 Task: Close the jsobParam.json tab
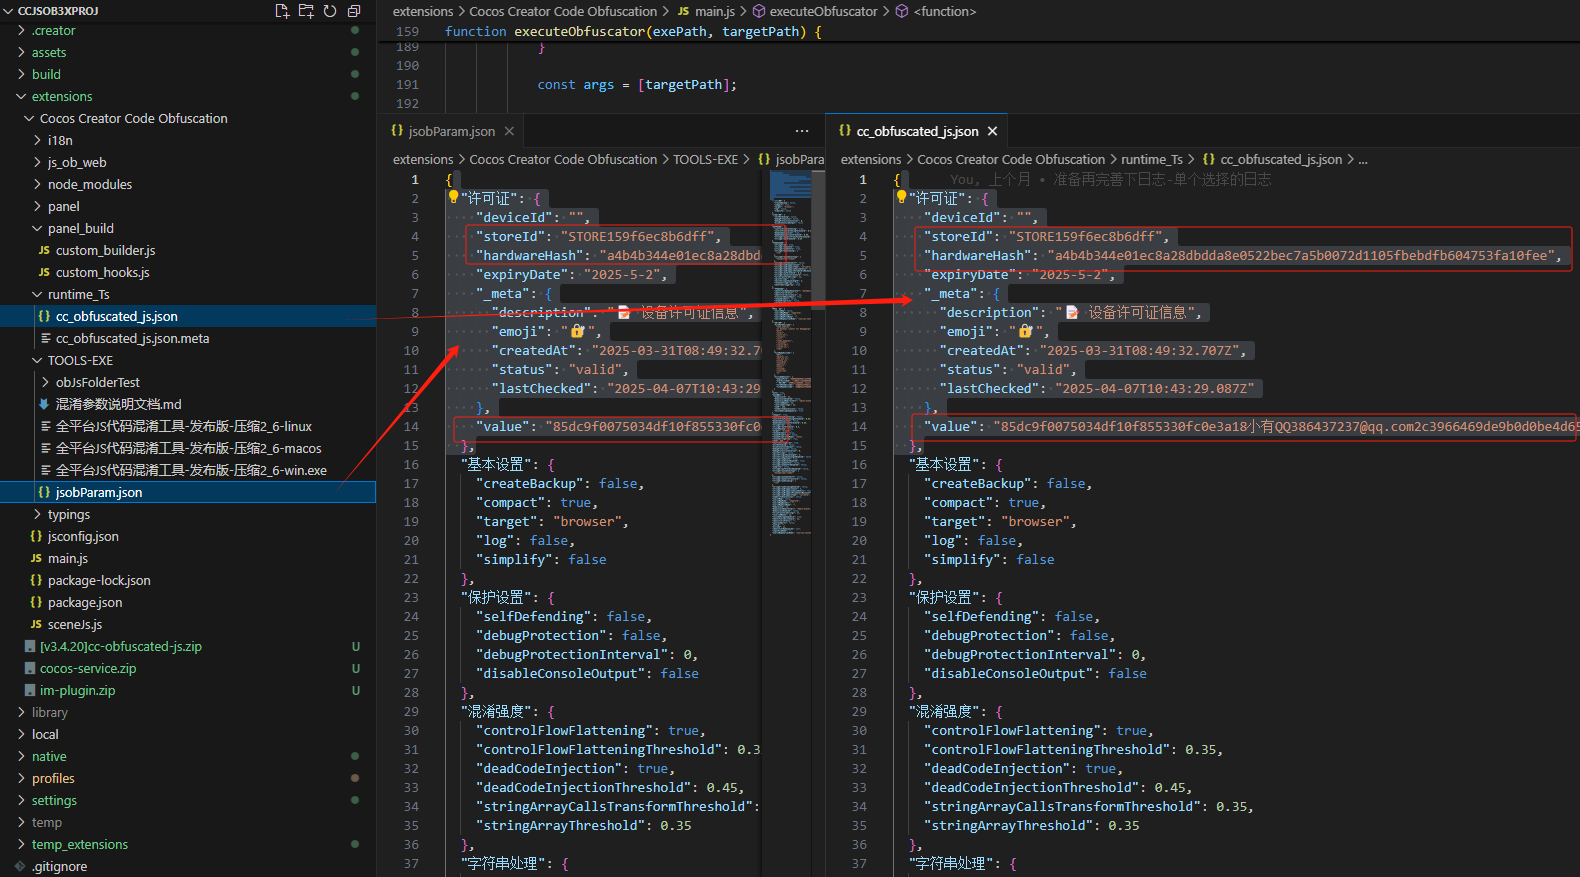click(x=509, y=131)
